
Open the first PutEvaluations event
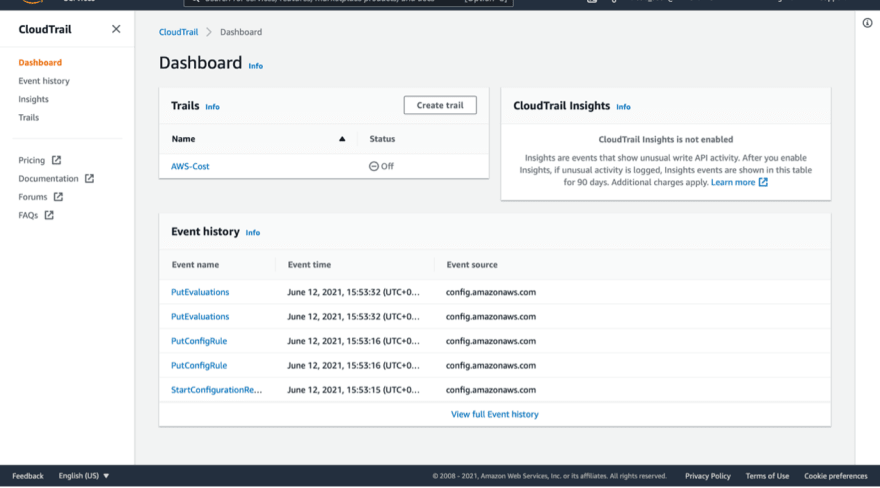(200, 292)
